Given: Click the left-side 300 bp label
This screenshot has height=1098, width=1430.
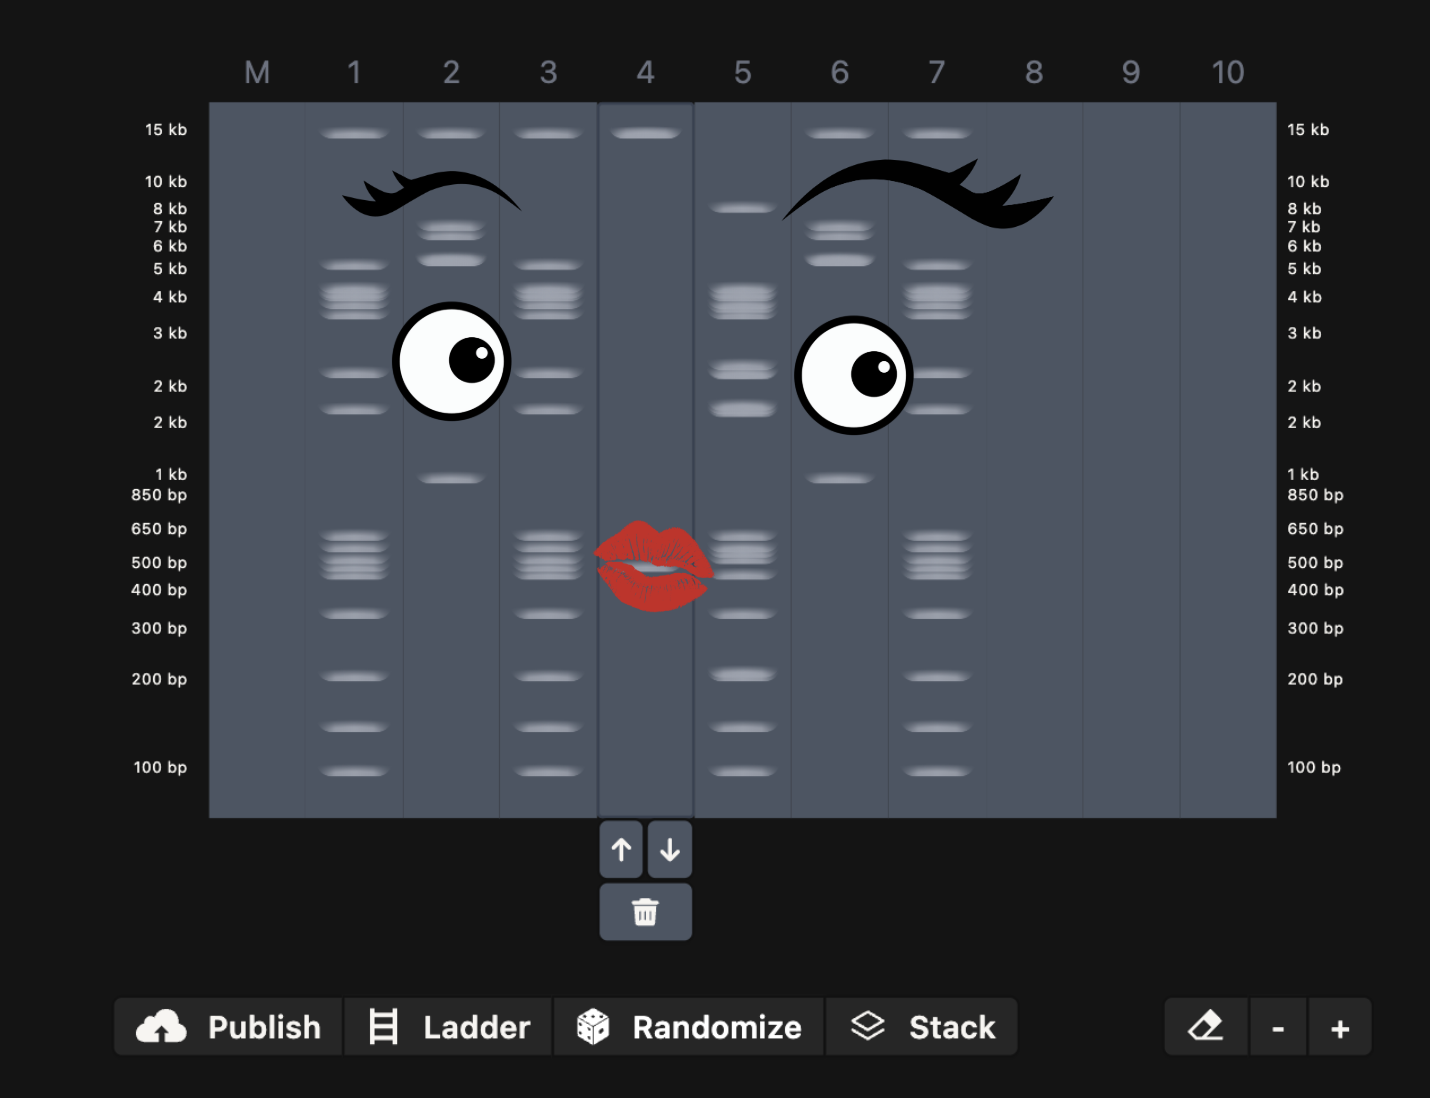Looking at the screenshot, I should (x=159, y=628).
